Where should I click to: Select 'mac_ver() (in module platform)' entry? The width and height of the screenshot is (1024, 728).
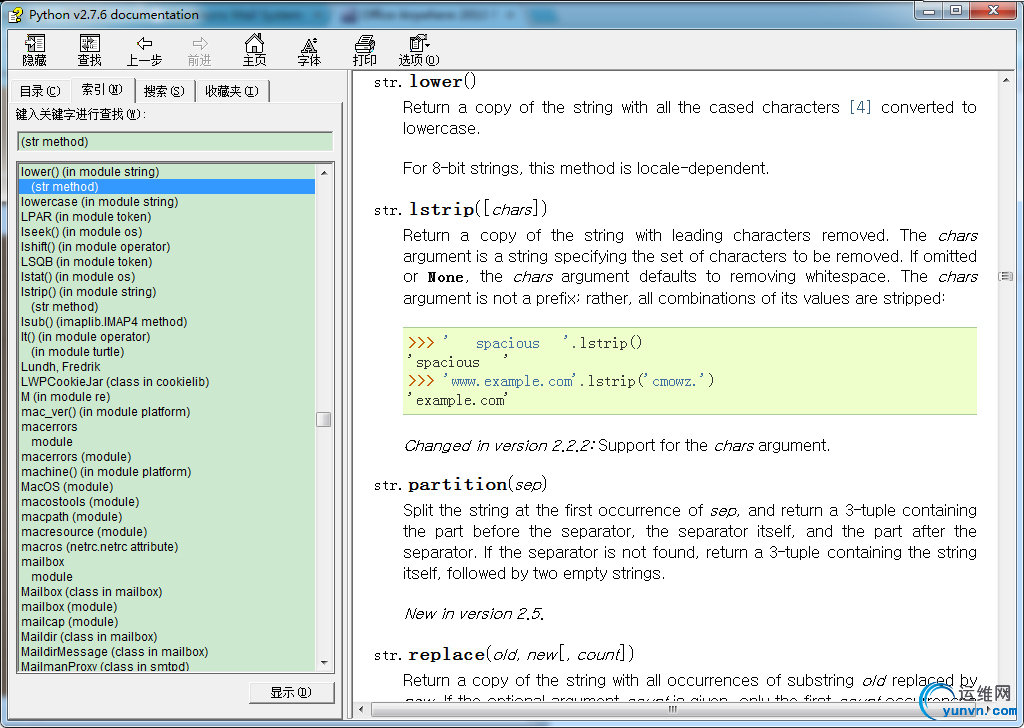(x=105, y=412)
